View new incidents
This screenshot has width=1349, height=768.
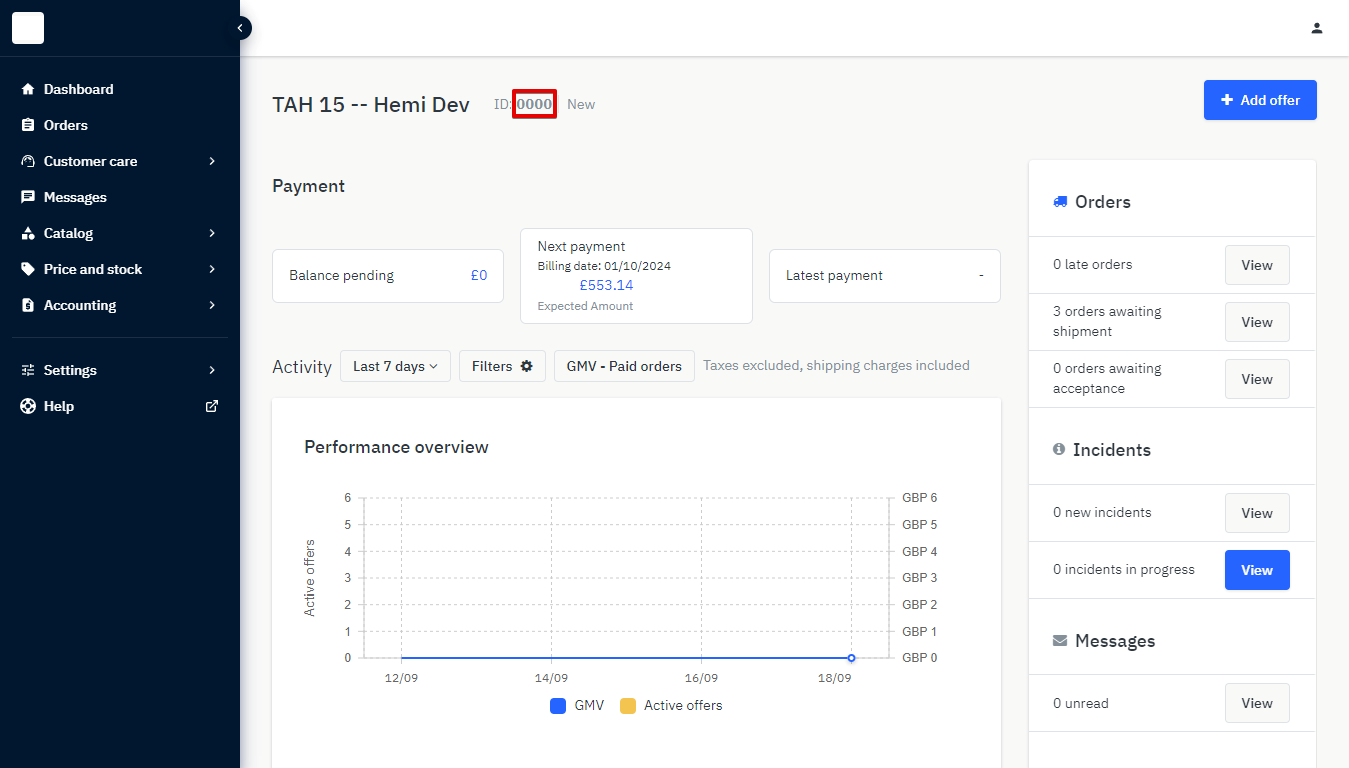click(x=1257, y=513)
